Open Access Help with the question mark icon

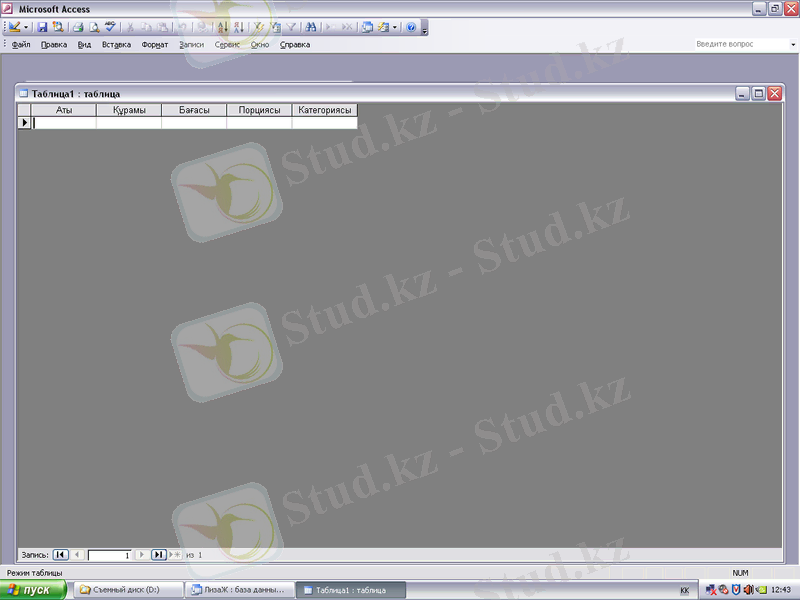[x=411, y=27]
